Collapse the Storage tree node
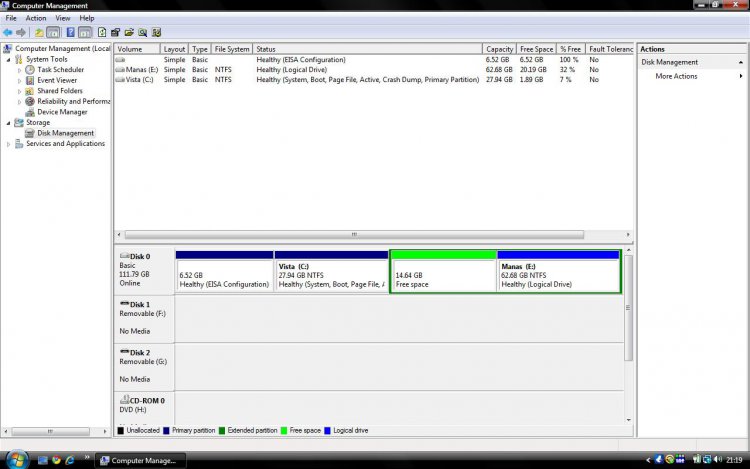750x469 pixels. tap(8, 123)
